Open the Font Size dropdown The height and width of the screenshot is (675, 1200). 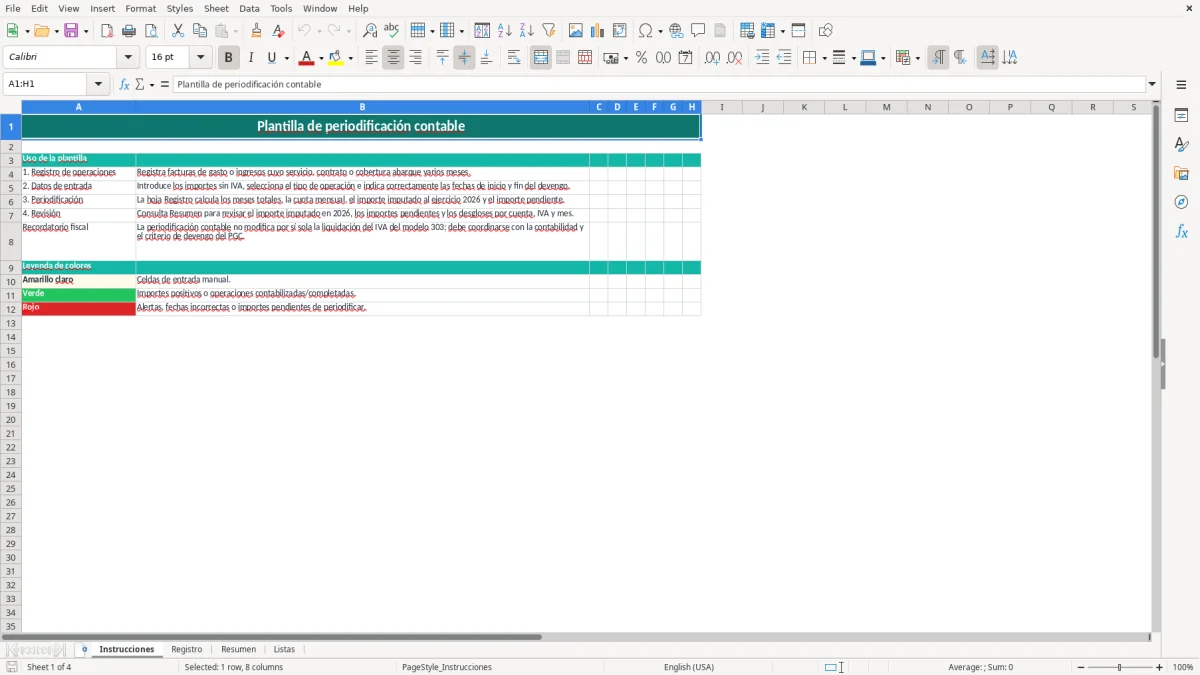coord(200,58)
